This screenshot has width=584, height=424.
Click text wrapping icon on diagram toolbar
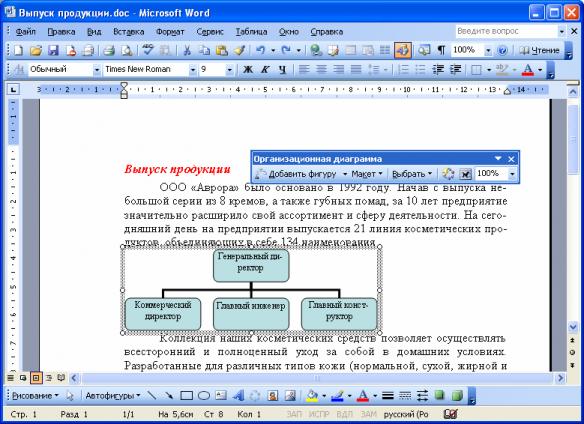coord(466,174)
